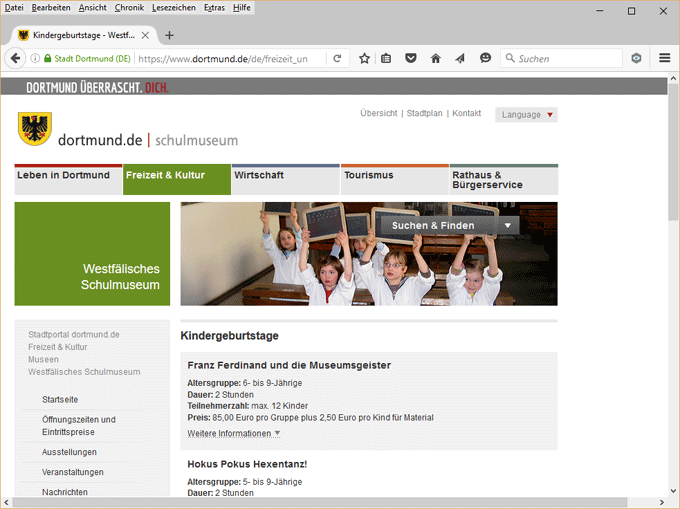
Task: Click the URL address field
Action: point(230,59)
